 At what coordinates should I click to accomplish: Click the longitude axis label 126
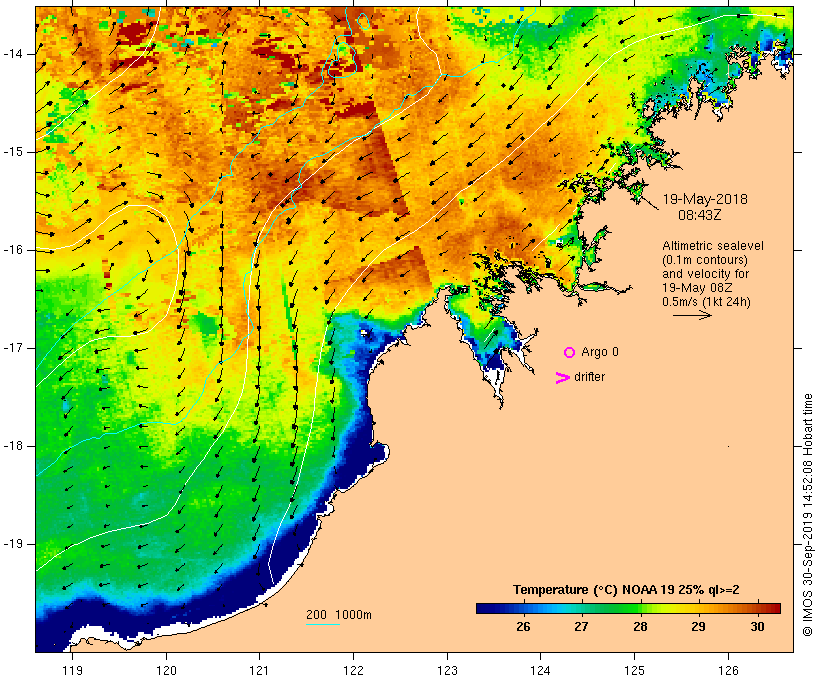[728, 671]
